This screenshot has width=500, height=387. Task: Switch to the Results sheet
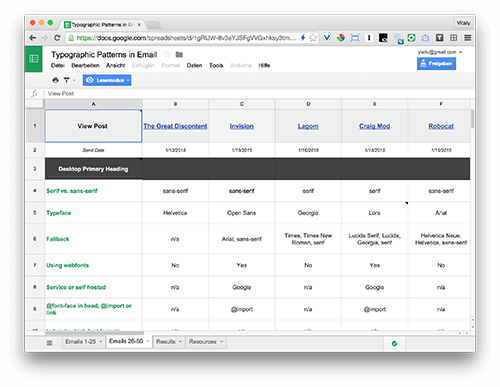(x=166, y=342)
